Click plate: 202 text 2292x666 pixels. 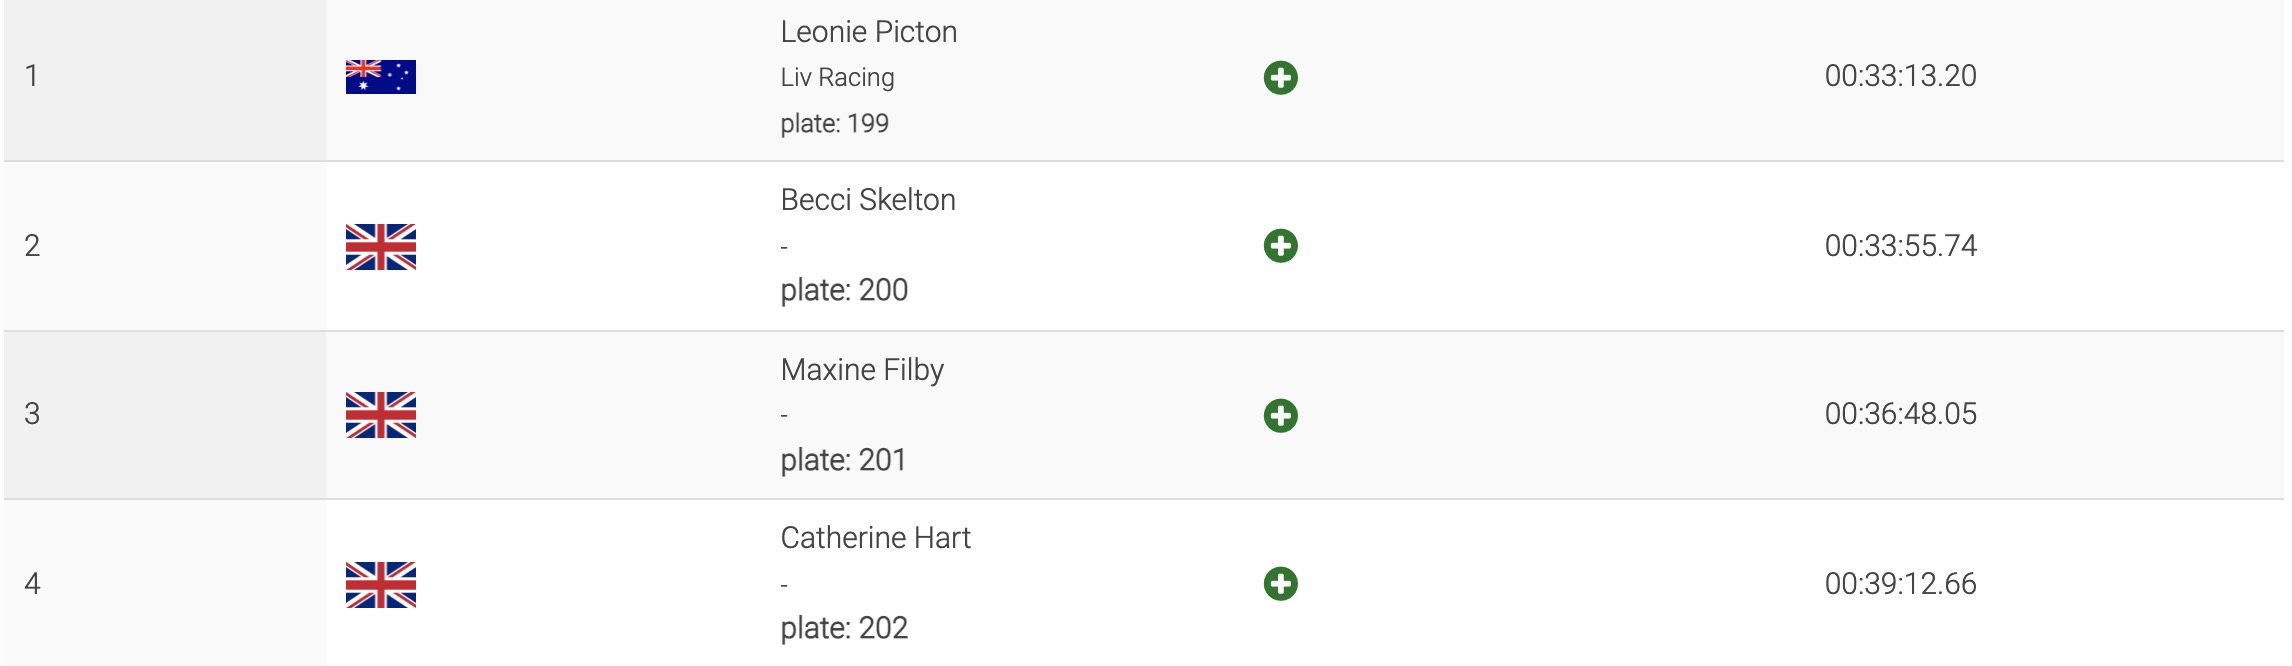tap(843, 628)
